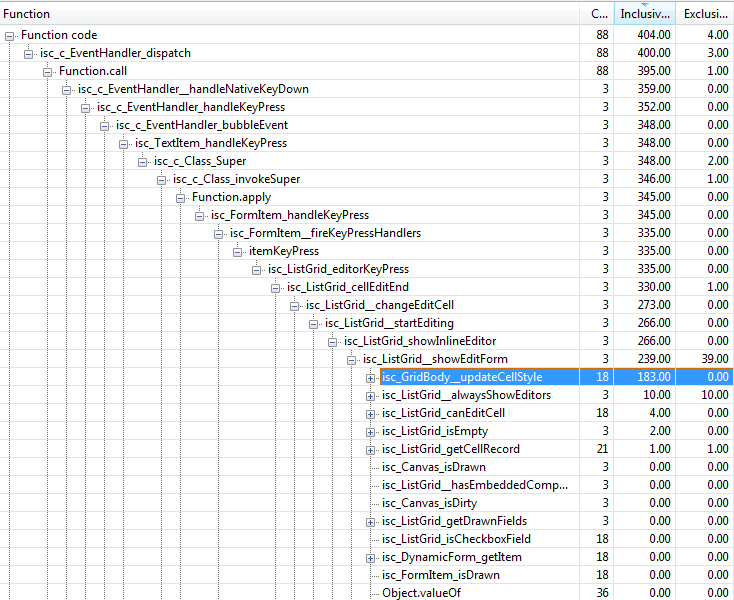Click the Count column header
Image resolution: width=734 pixels, height=600 pixels.
point(598,14)
